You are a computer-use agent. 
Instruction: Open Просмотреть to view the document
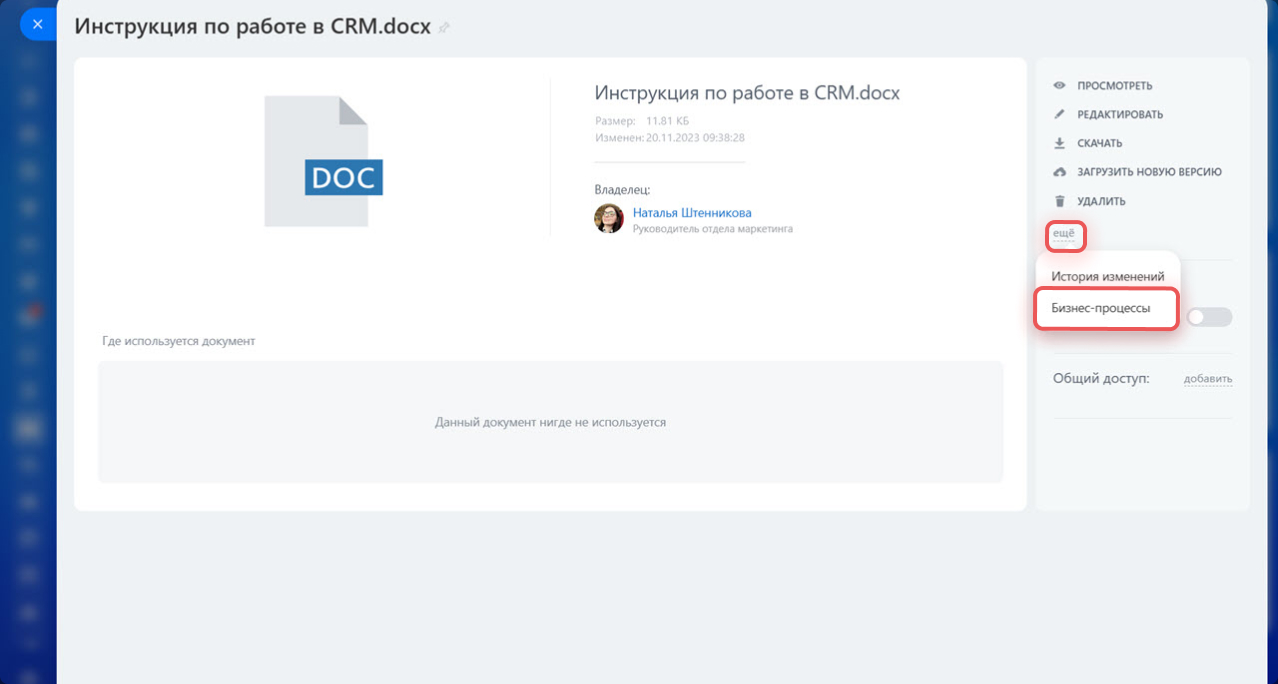tap(1114, 86)
